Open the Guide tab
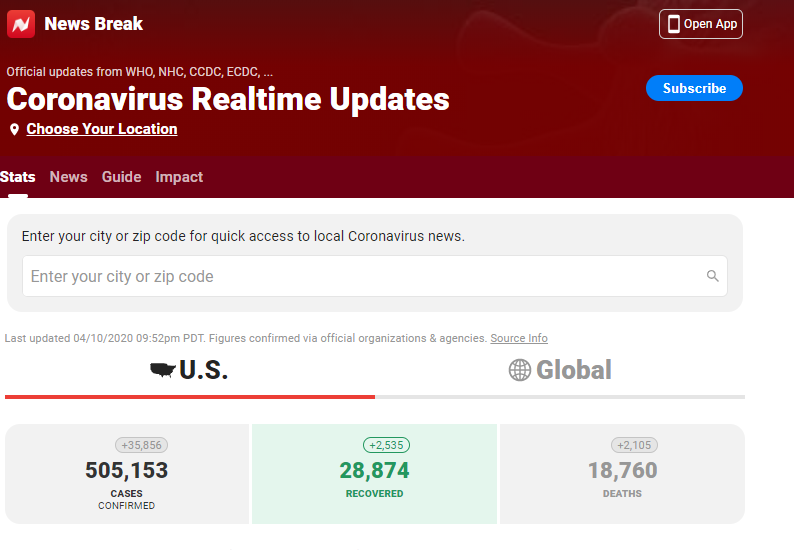Screen dimensions: 794x550 point(121,177)
